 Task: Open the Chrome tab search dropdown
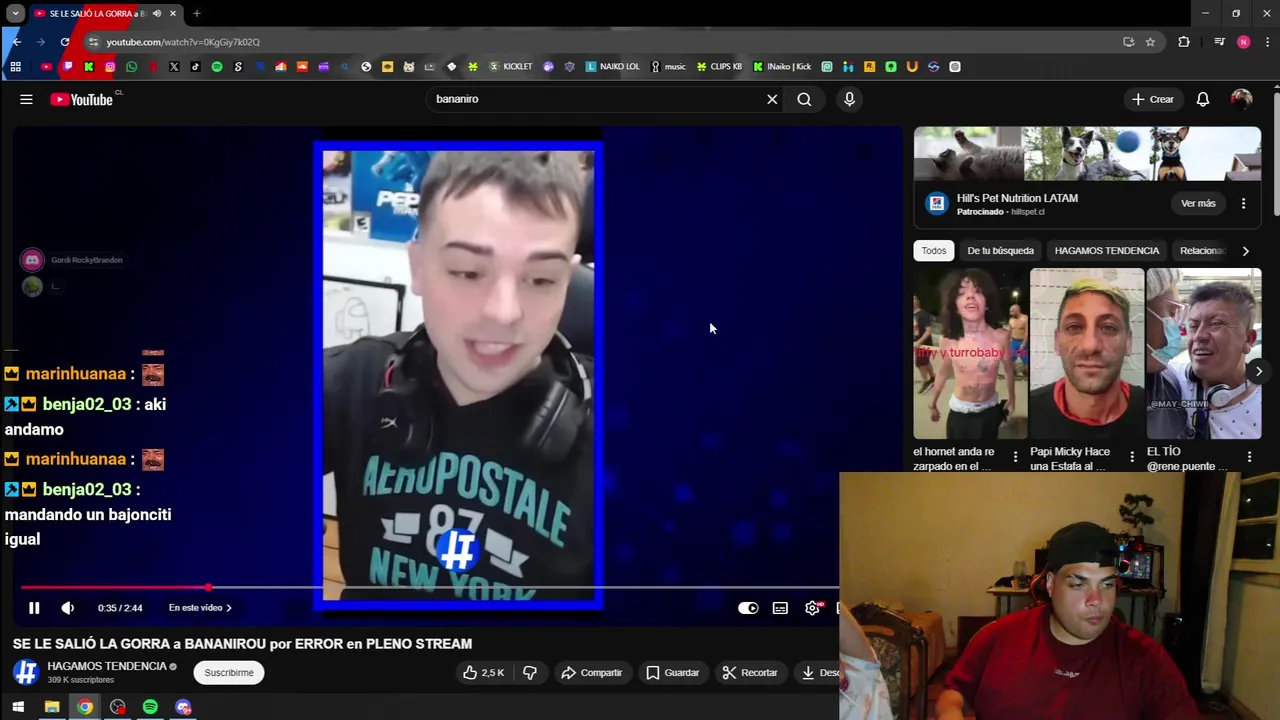pos(15,14)
